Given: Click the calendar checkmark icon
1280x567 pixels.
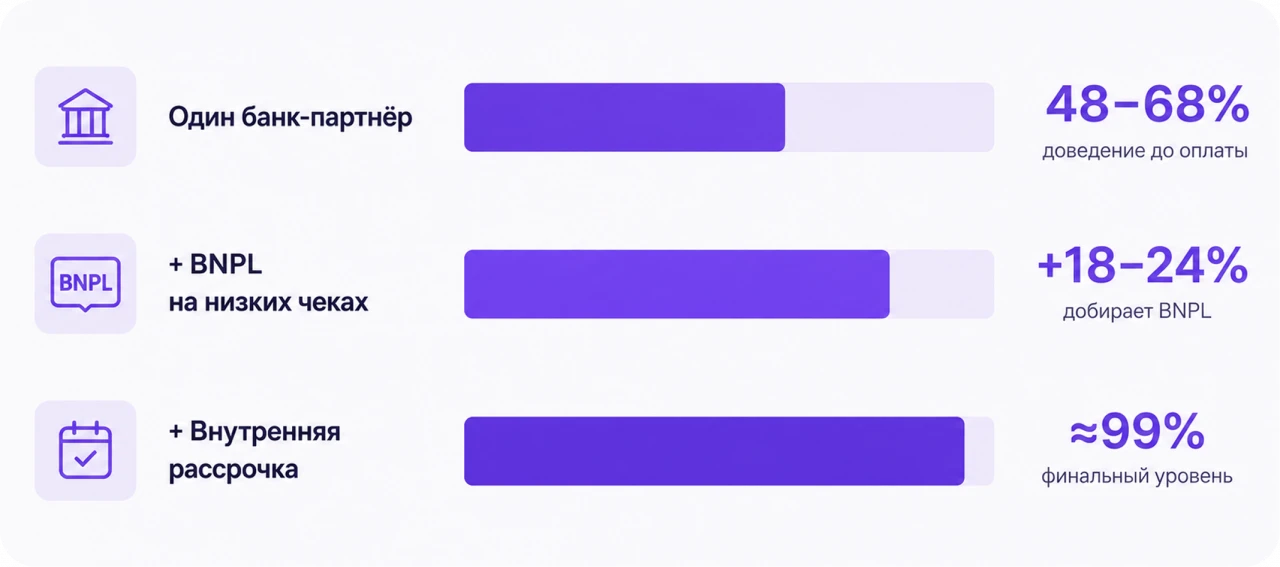Looking at the screenshot, I should pos(85,450).
